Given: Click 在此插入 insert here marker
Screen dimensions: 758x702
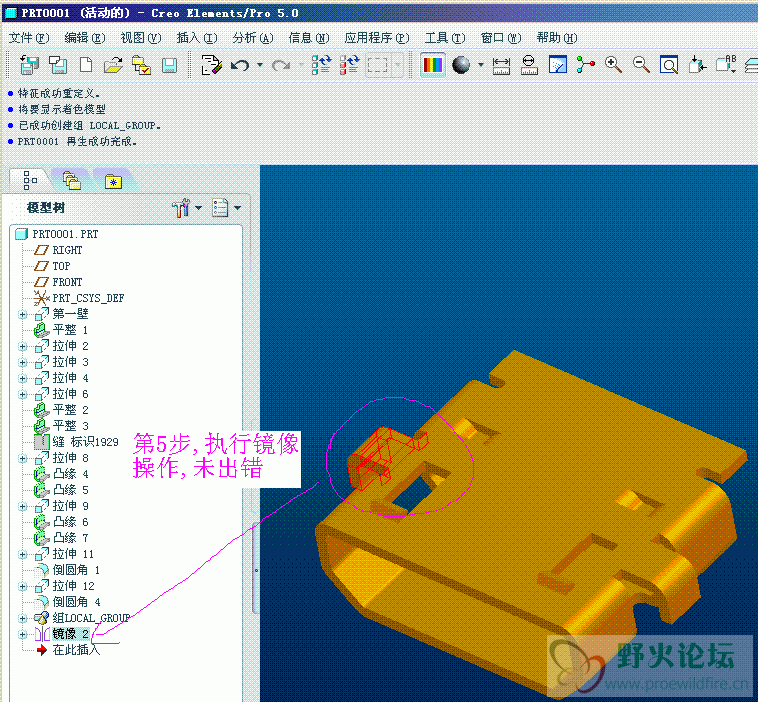Looking at the screenshot, I should click(x=69, y=650).
